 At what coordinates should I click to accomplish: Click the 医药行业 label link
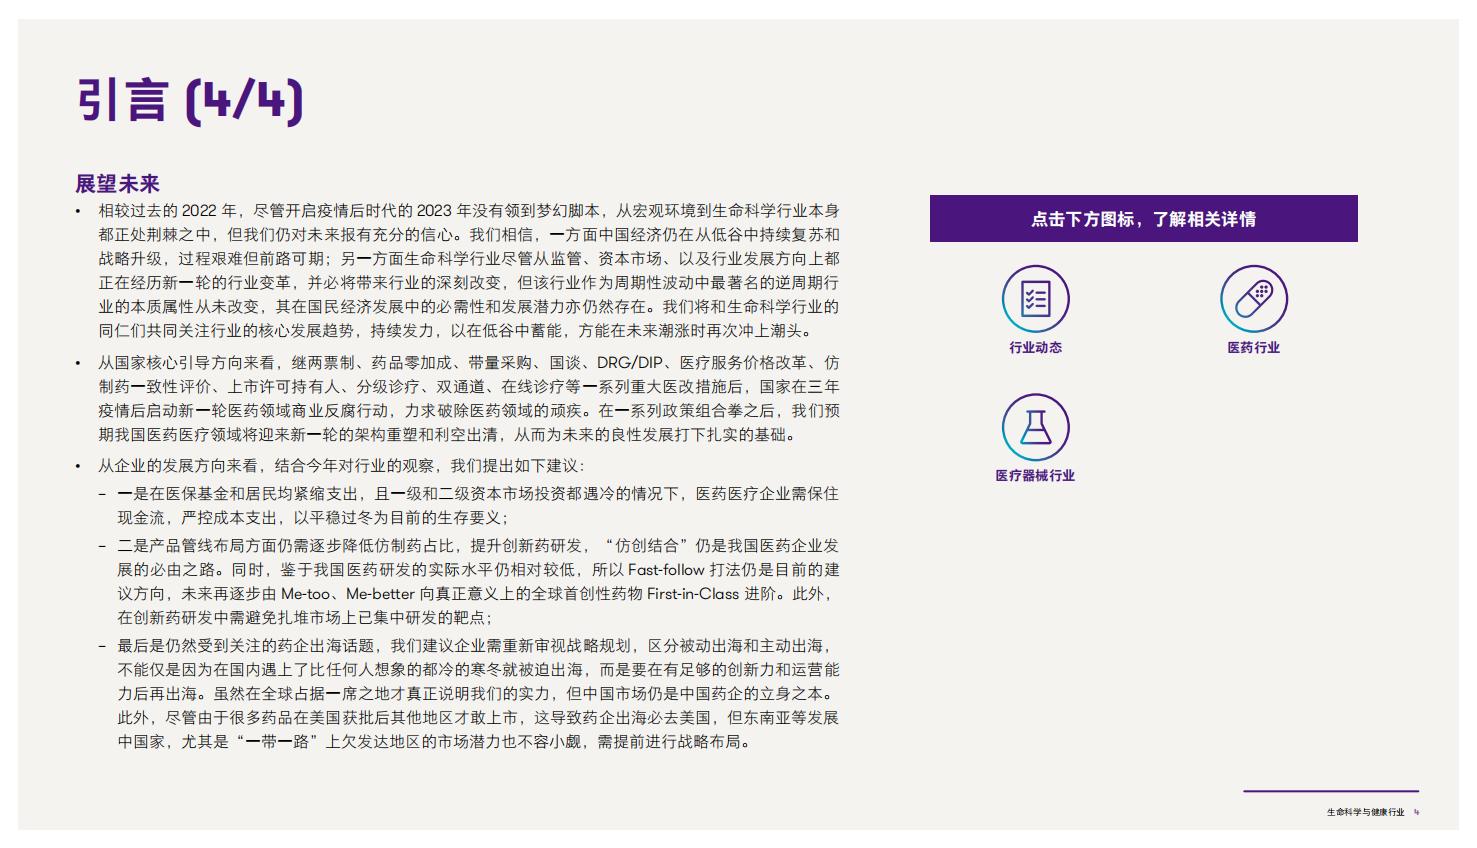[x=1253, y=348]
